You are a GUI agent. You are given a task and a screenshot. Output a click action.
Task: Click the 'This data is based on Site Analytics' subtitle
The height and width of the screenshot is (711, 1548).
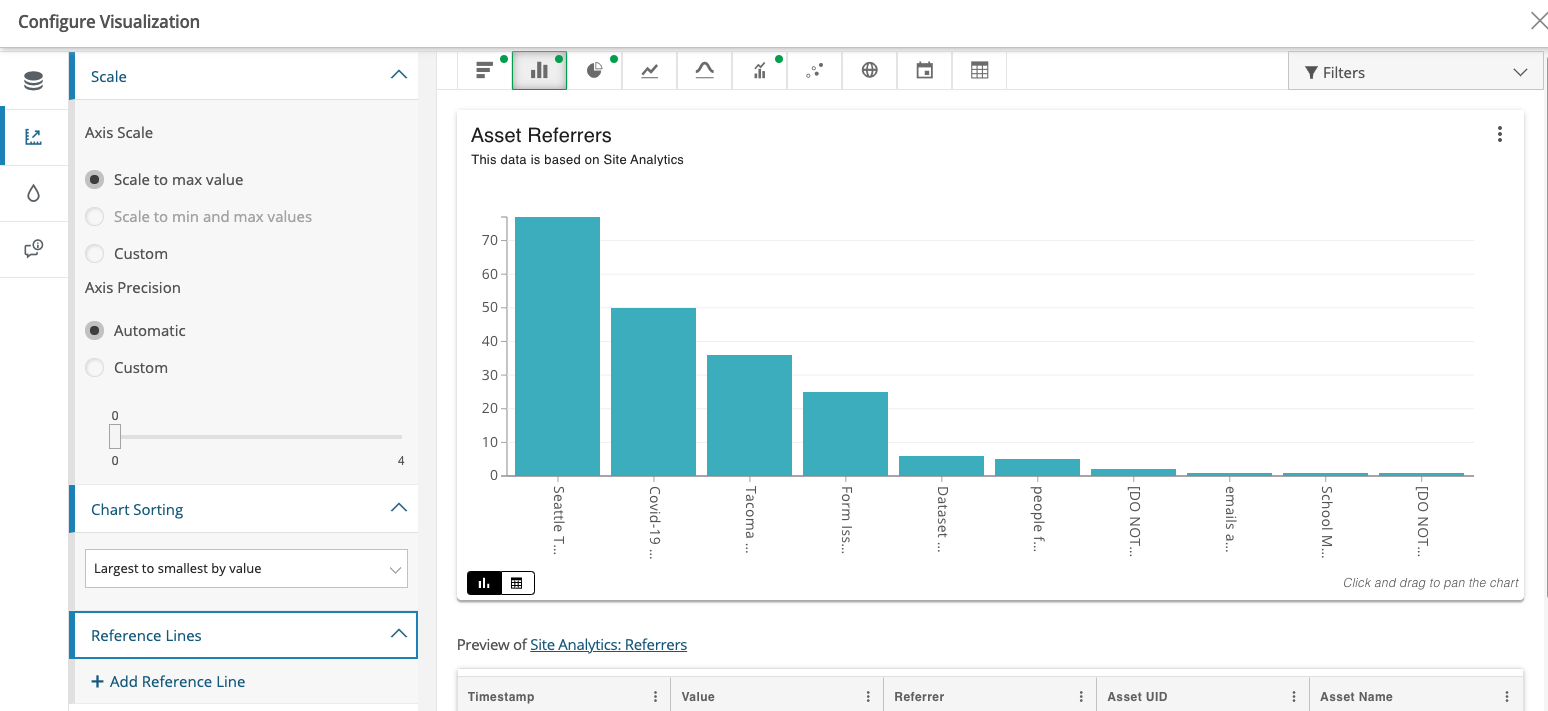click(x=577, y=160)
